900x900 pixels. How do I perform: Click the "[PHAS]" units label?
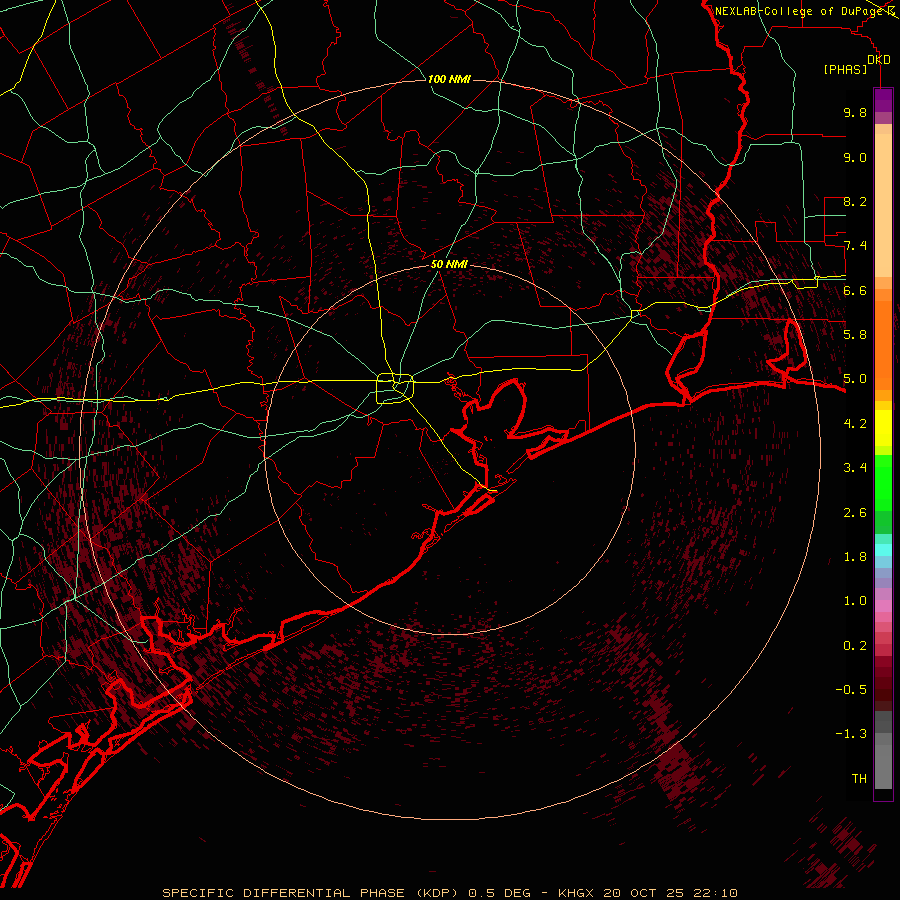(x=845, y=69)
